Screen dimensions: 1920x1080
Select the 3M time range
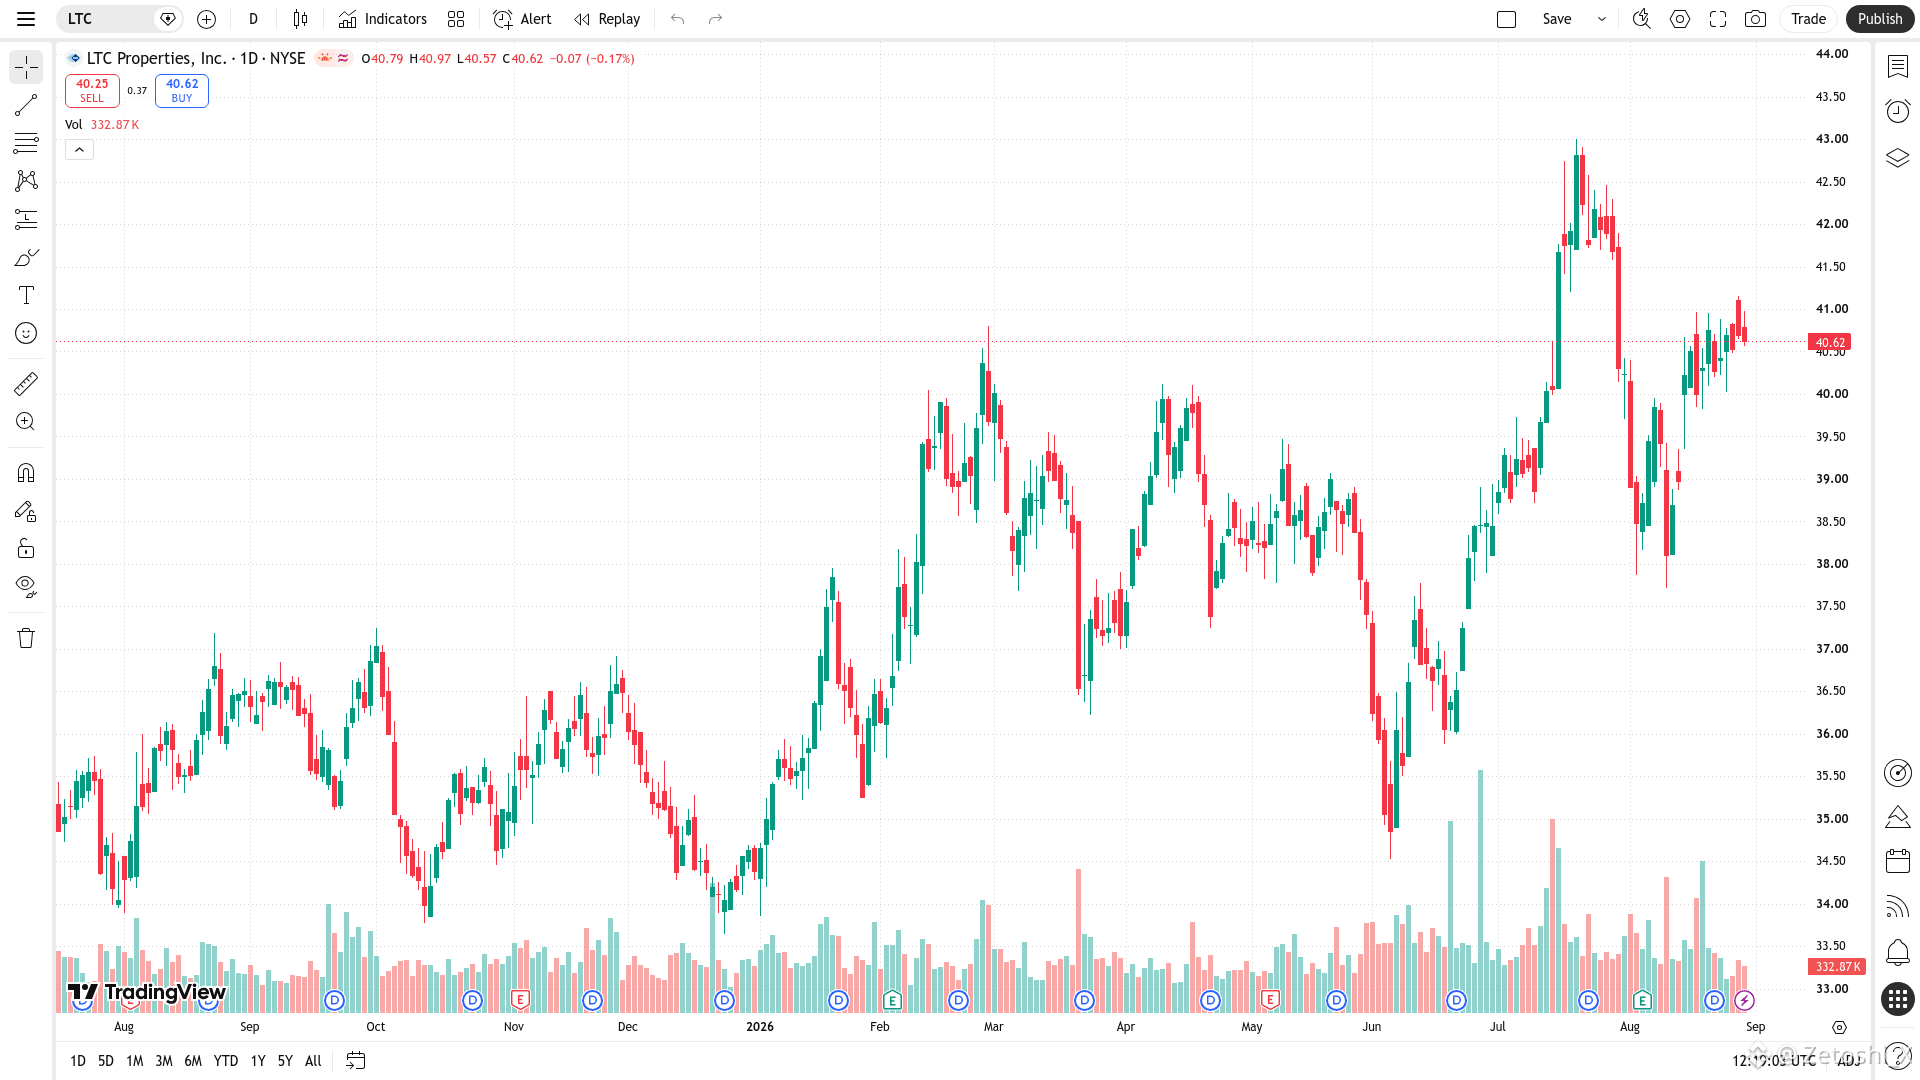click(x=164, y=1061)
